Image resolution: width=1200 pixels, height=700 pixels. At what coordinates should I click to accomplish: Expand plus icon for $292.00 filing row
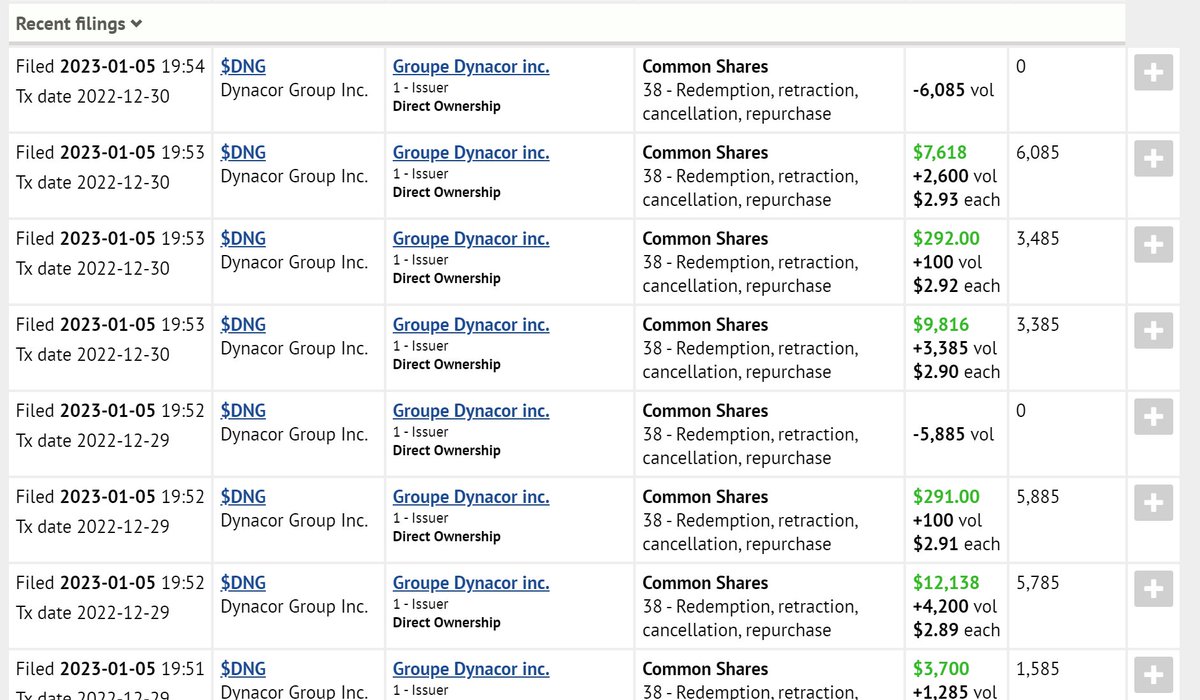click(1153, 245)
